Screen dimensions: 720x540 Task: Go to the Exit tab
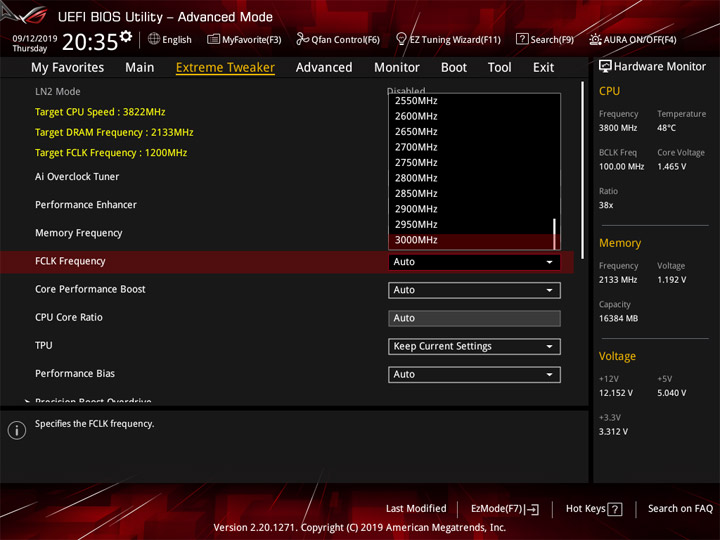[543, 68]
